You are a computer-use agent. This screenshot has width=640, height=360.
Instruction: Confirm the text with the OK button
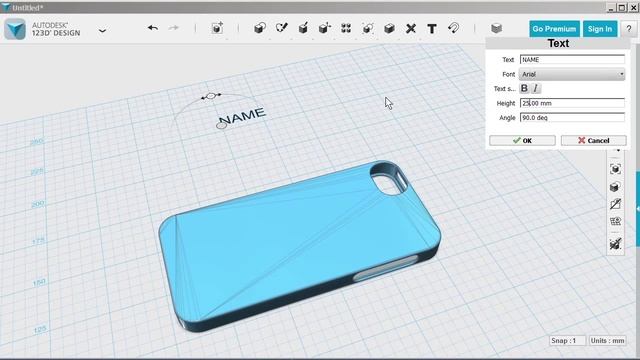(x=522, y=140)
